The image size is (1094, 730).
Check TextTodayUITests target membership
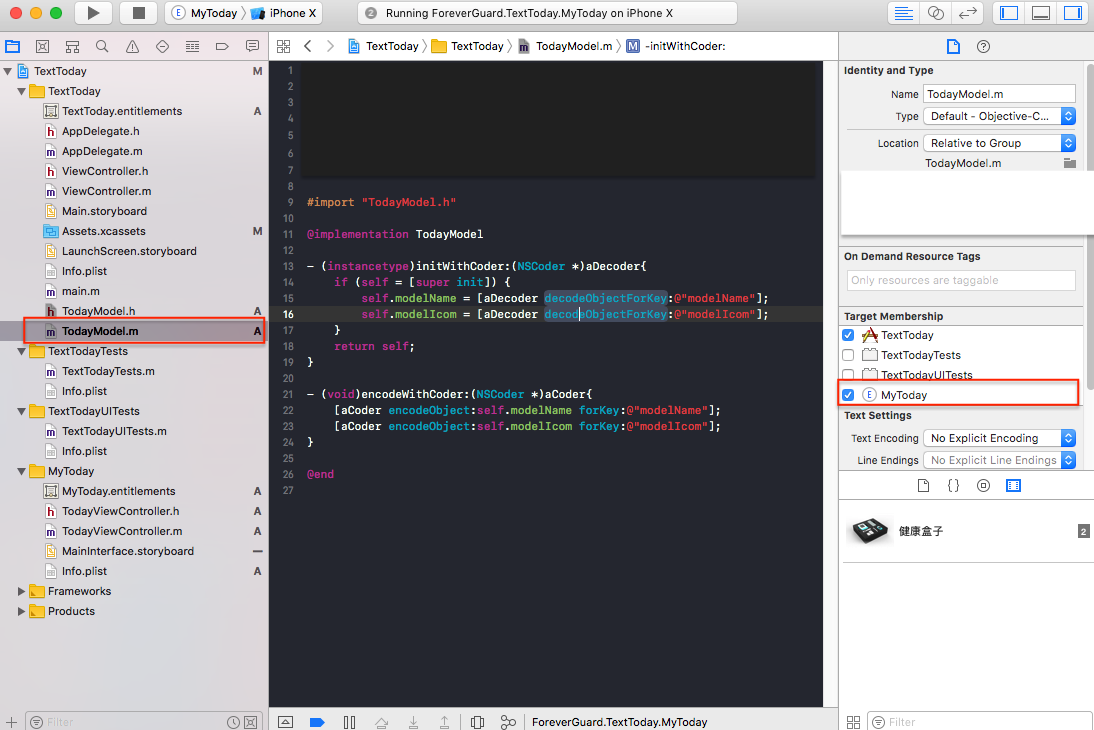tap(848, 375)
